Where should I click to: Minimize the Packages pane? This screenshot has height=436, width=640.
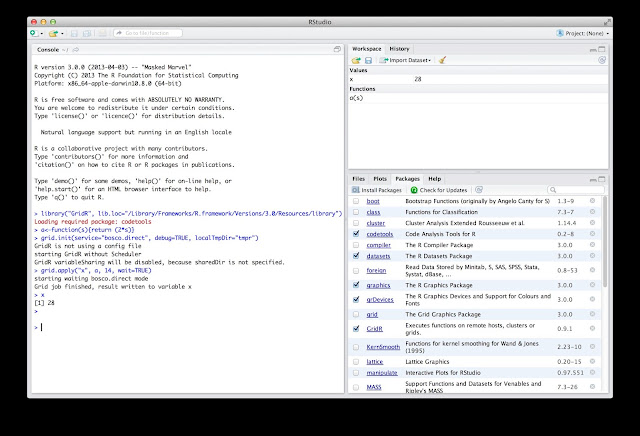(x=593, y=180)
